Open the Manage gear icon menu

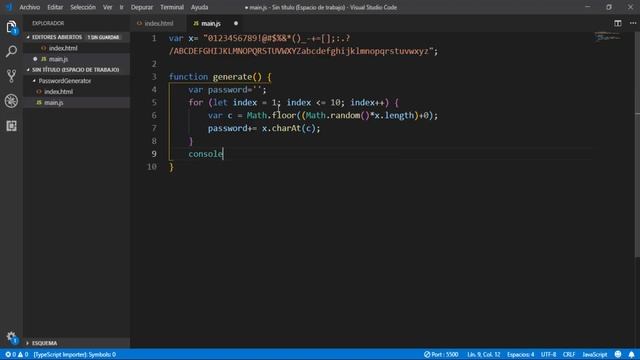pos(11,337)
